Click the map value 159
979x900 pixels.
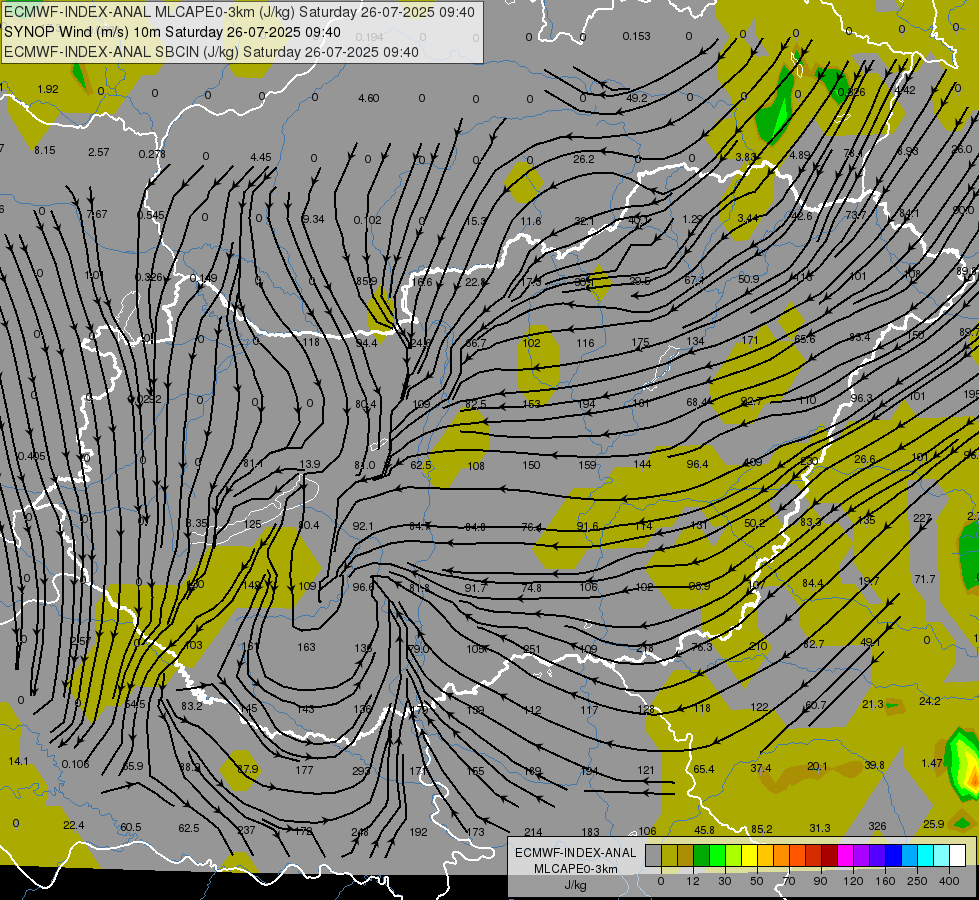(x=587, y=465)
